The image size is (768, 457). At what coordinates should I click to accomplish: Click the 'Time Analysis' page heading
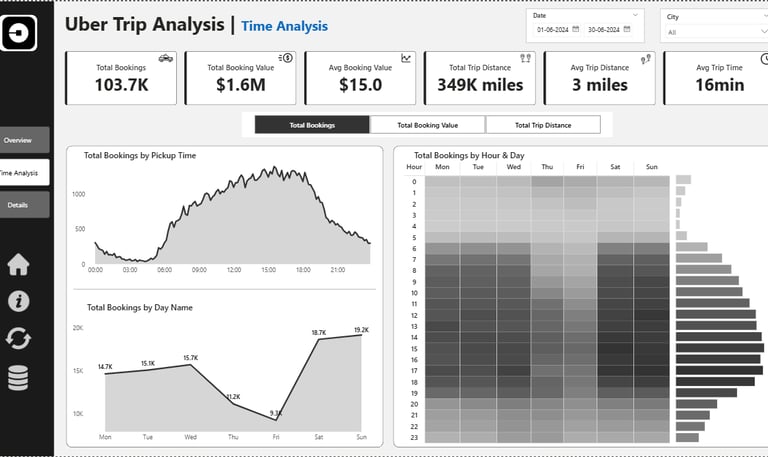point(285,26)
